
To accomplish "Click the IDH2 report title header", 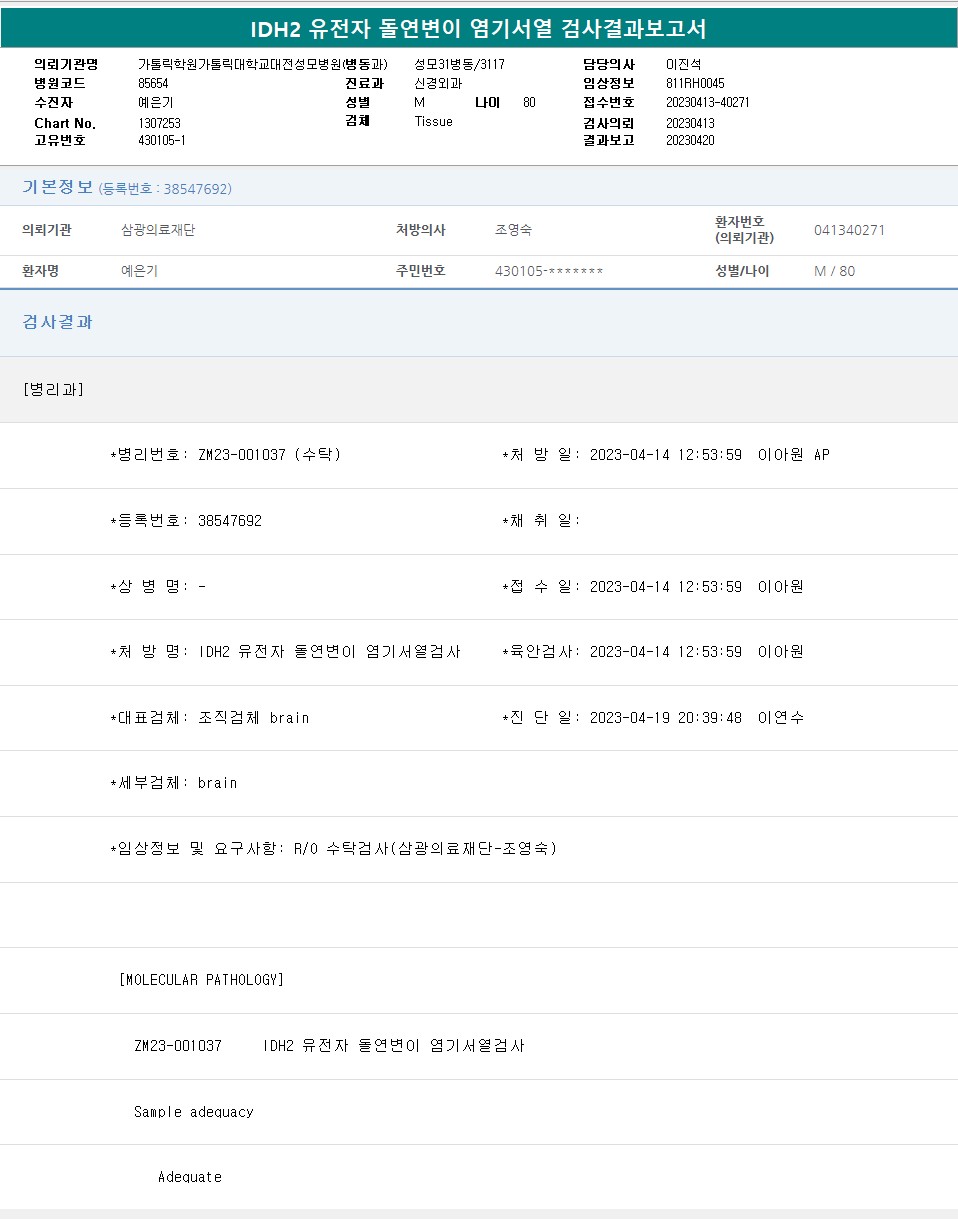I will (478, 29).
